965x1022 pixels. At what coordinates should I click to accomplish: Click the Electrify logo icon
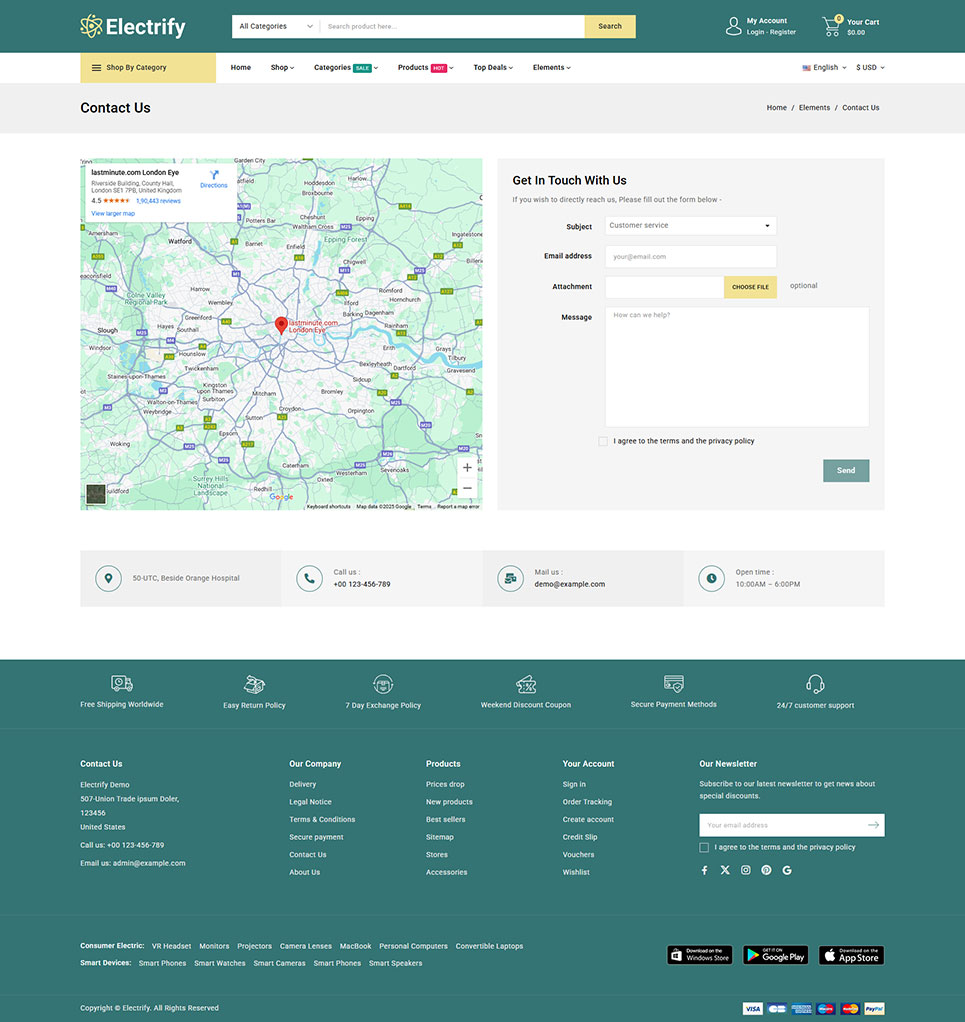point(91,26)
